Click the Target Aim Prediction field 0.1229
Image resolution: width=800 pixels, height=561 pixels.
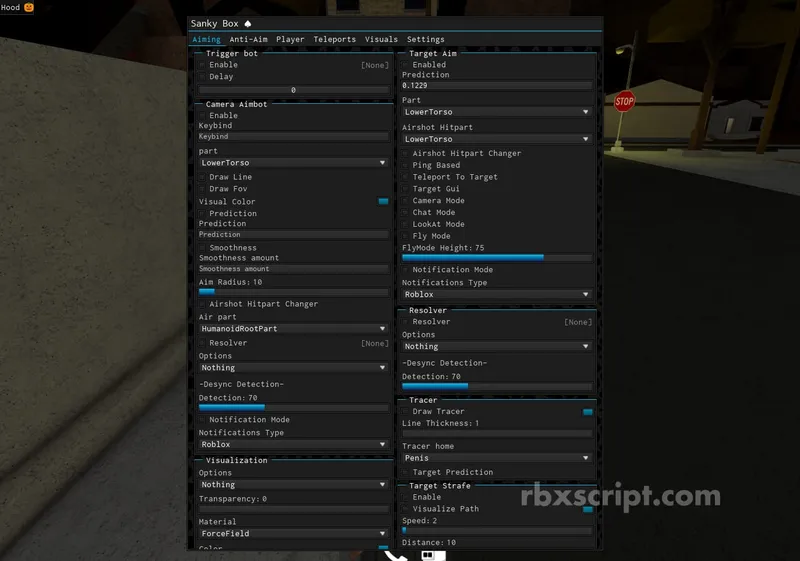(497, 86)
